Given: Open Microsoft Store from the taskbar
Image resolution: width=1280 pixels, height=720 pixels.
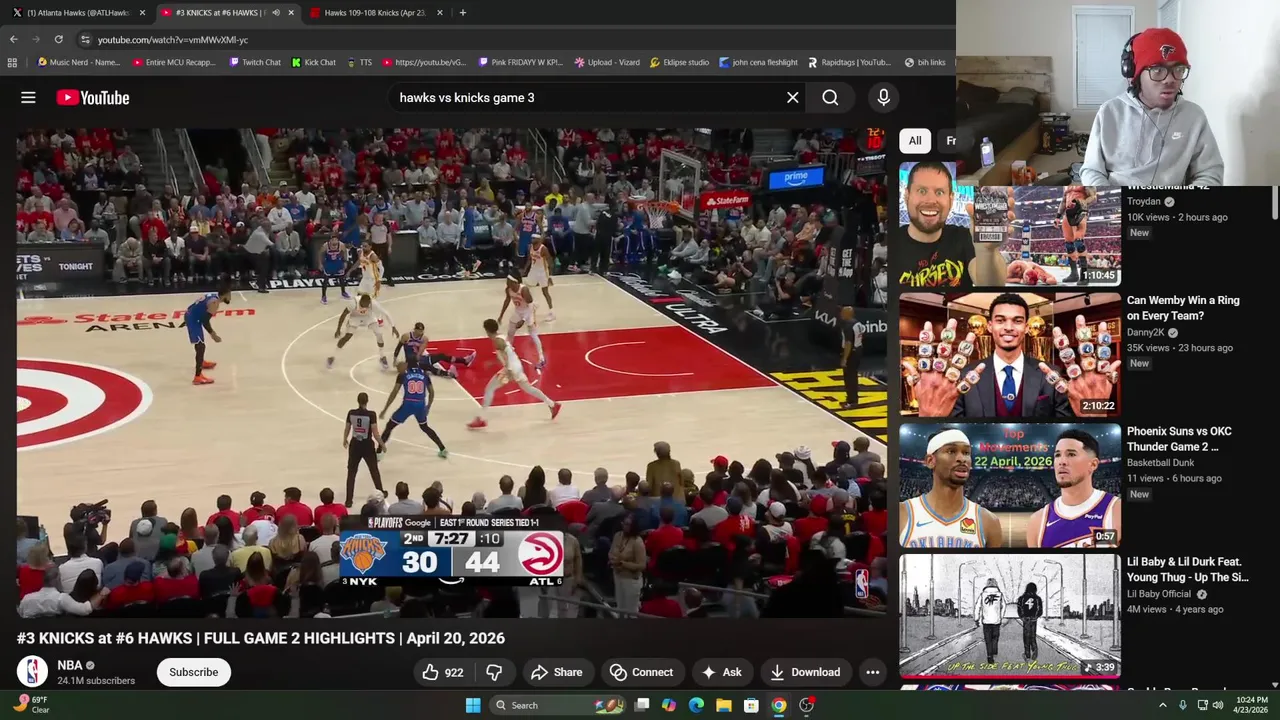Looking at the screenshot, I should [x=750, y=705].
